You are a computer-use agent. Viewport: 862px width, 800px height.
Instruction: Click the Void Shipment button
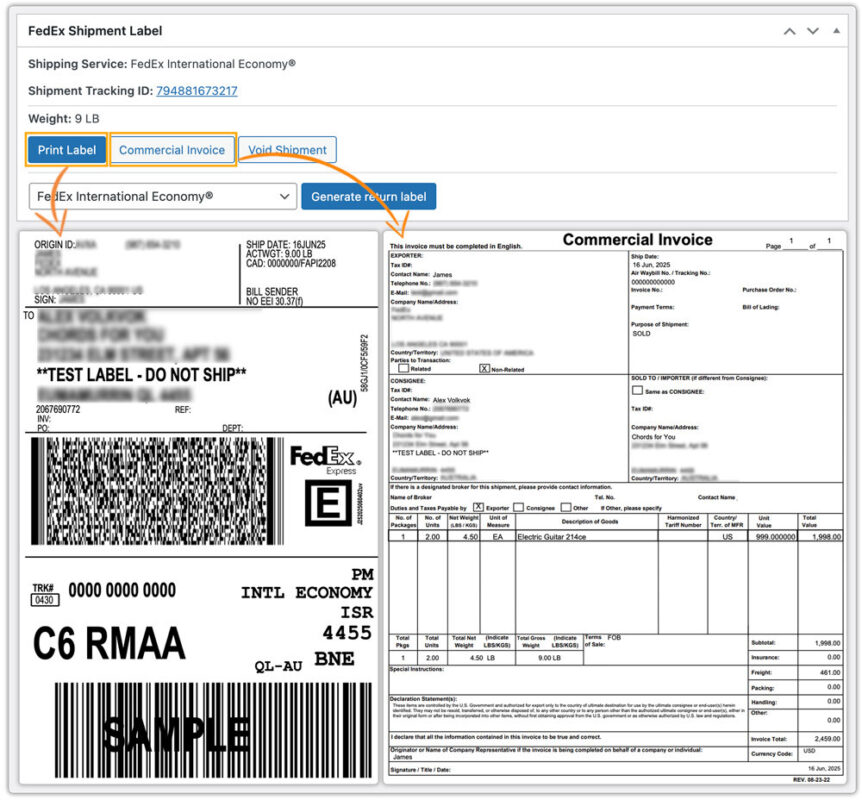point(287,150)
